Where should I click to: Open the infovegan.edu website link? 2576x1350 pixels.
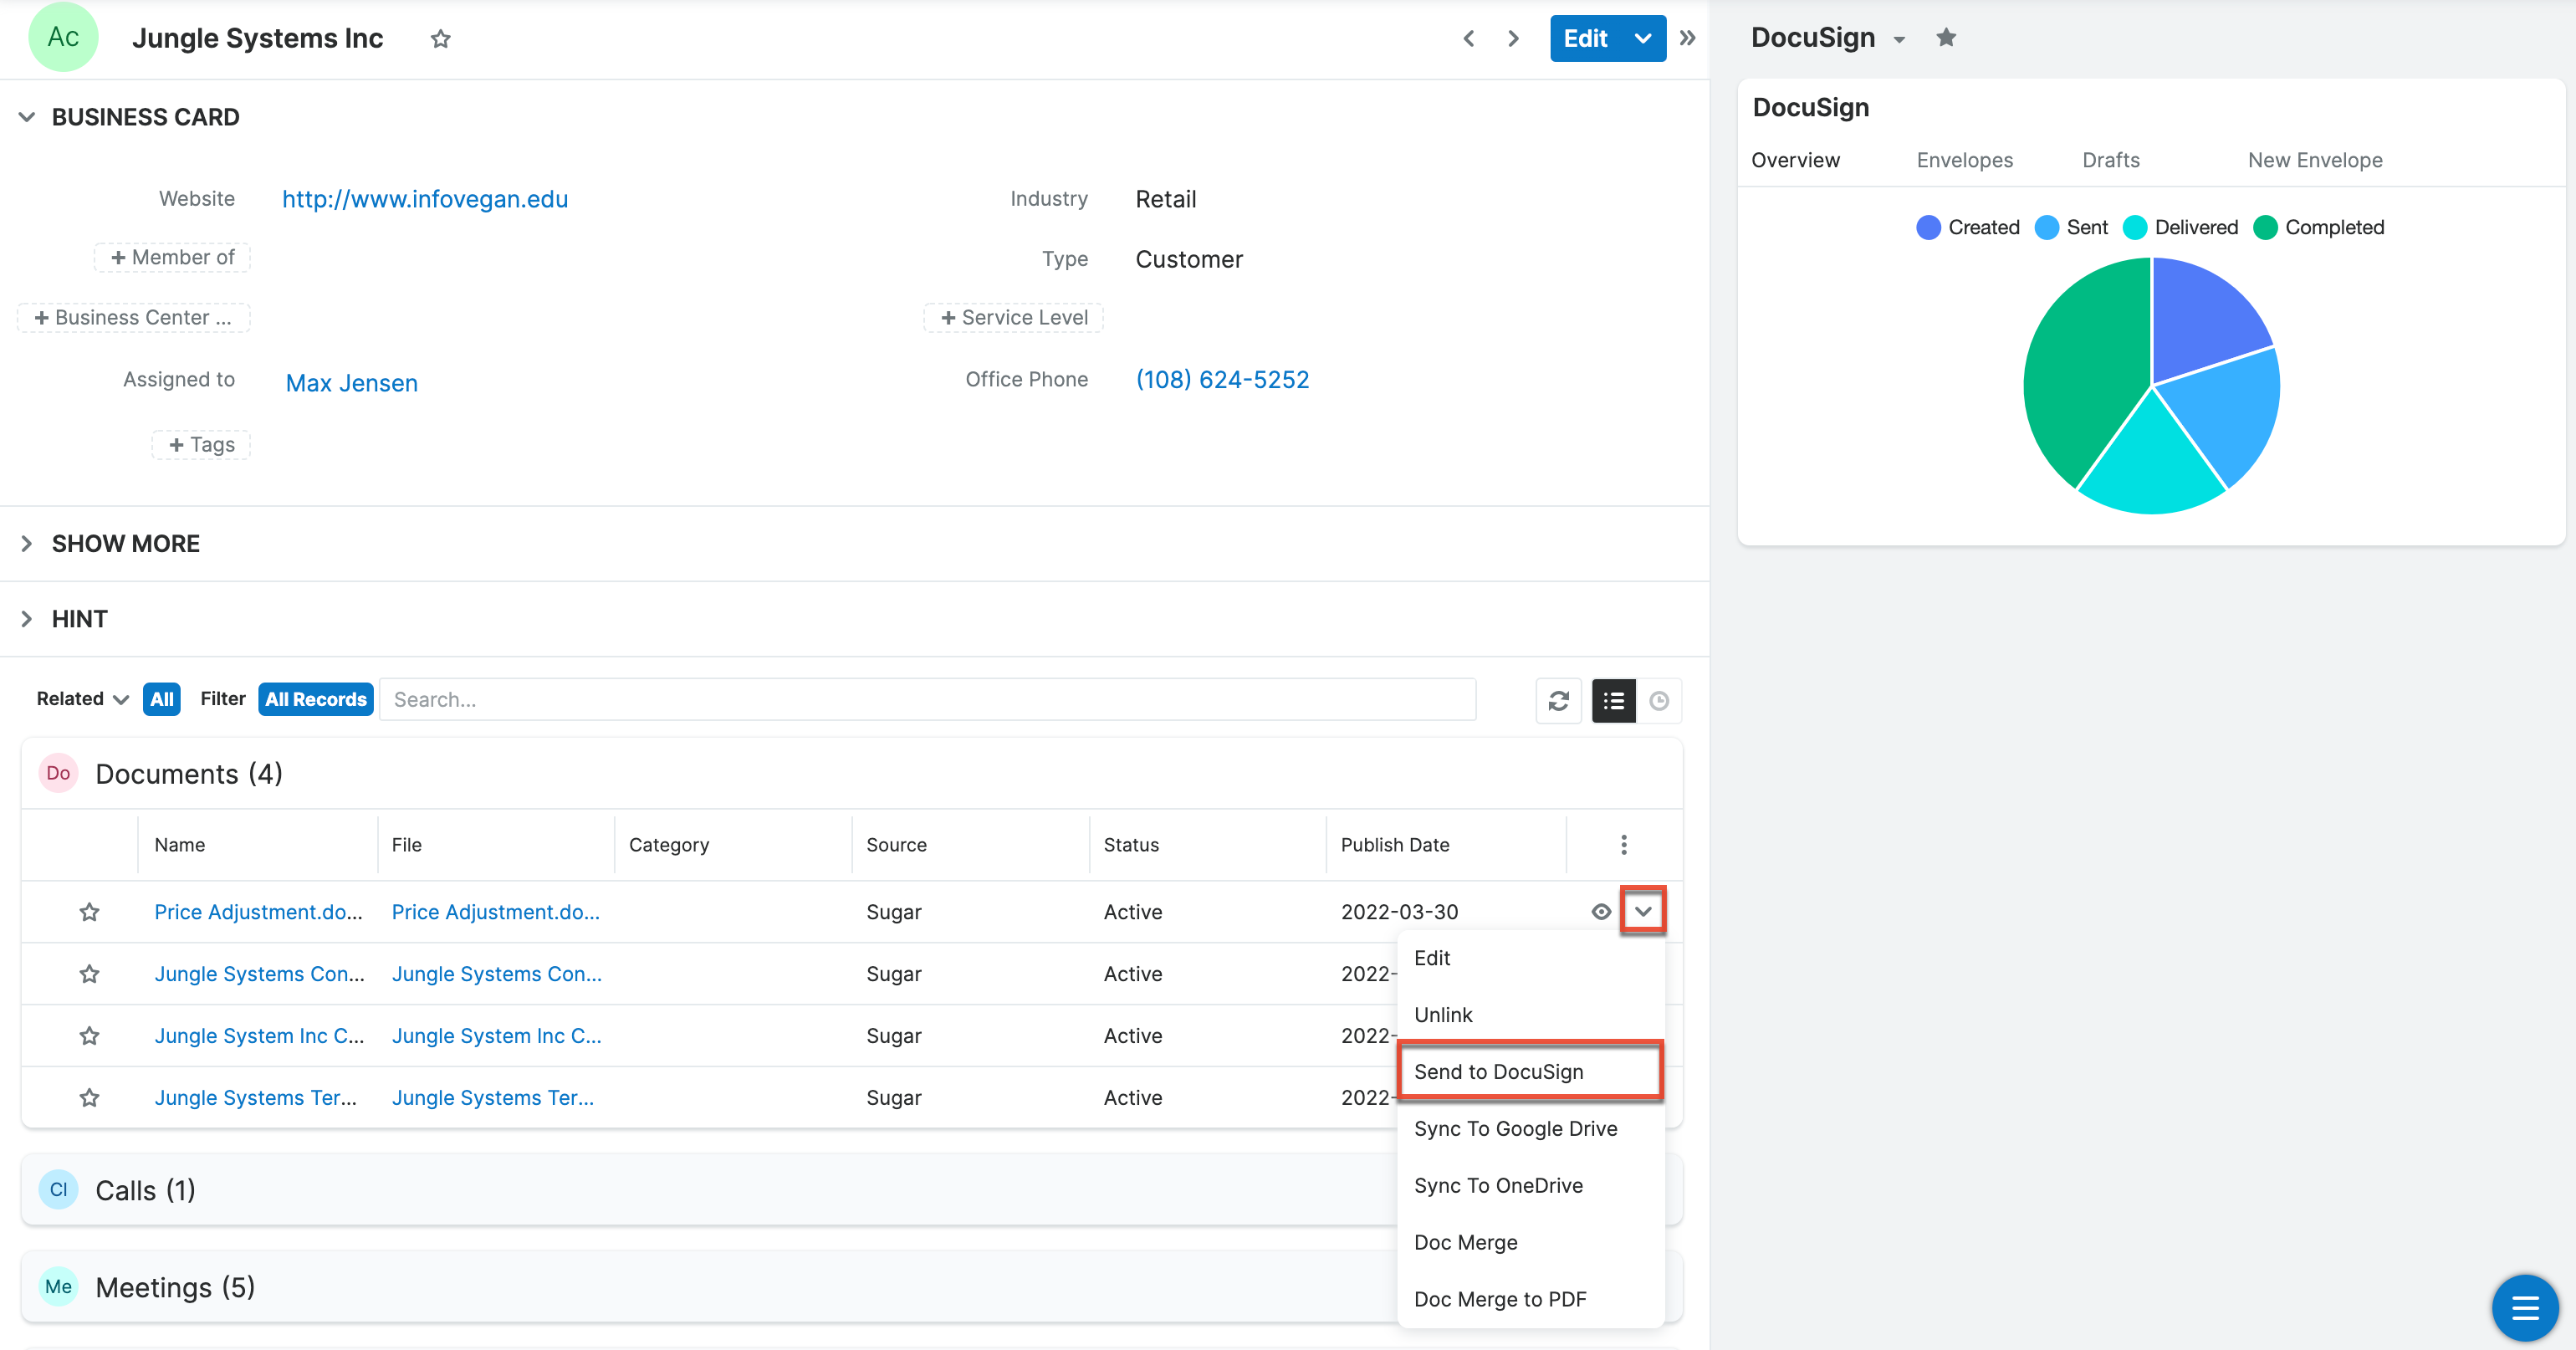(x=425, y=199)
